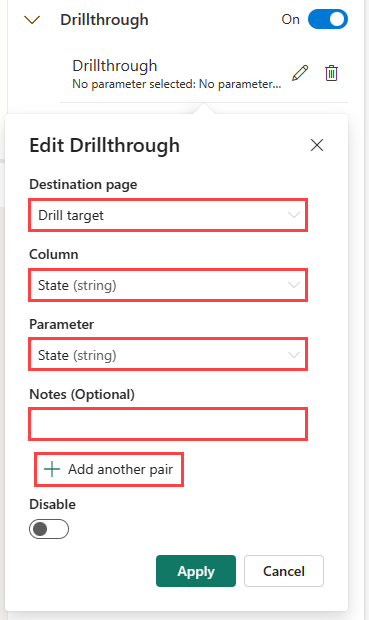The width and height of the screenshot is (369, 620).
Task: Open the Parameter dropdown showing State
Action: [168, 355]
